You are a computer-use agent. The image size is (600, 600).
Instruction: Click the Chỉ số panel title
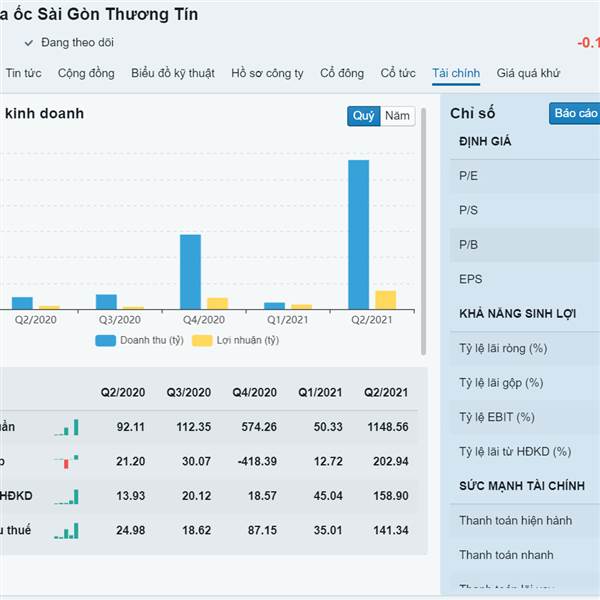click(x=473, y=114)
